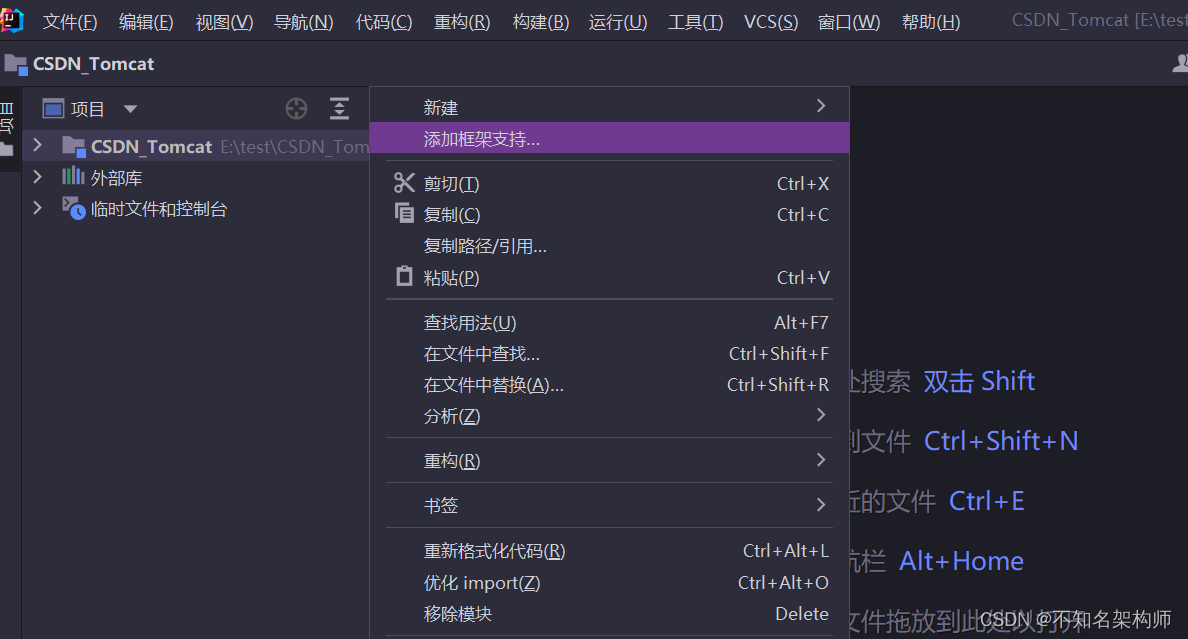This screenshot has width=1188, height=639.
Task: Click the collapse-all icon in project panel
Action: [338, 108]
